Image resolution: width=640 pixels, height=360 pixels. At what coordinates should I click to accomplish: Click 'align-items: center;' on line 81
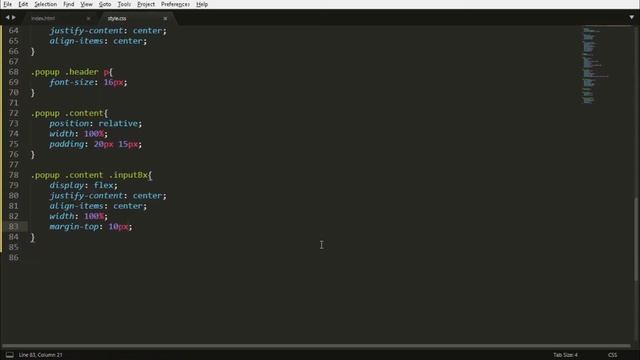(98, 206)
